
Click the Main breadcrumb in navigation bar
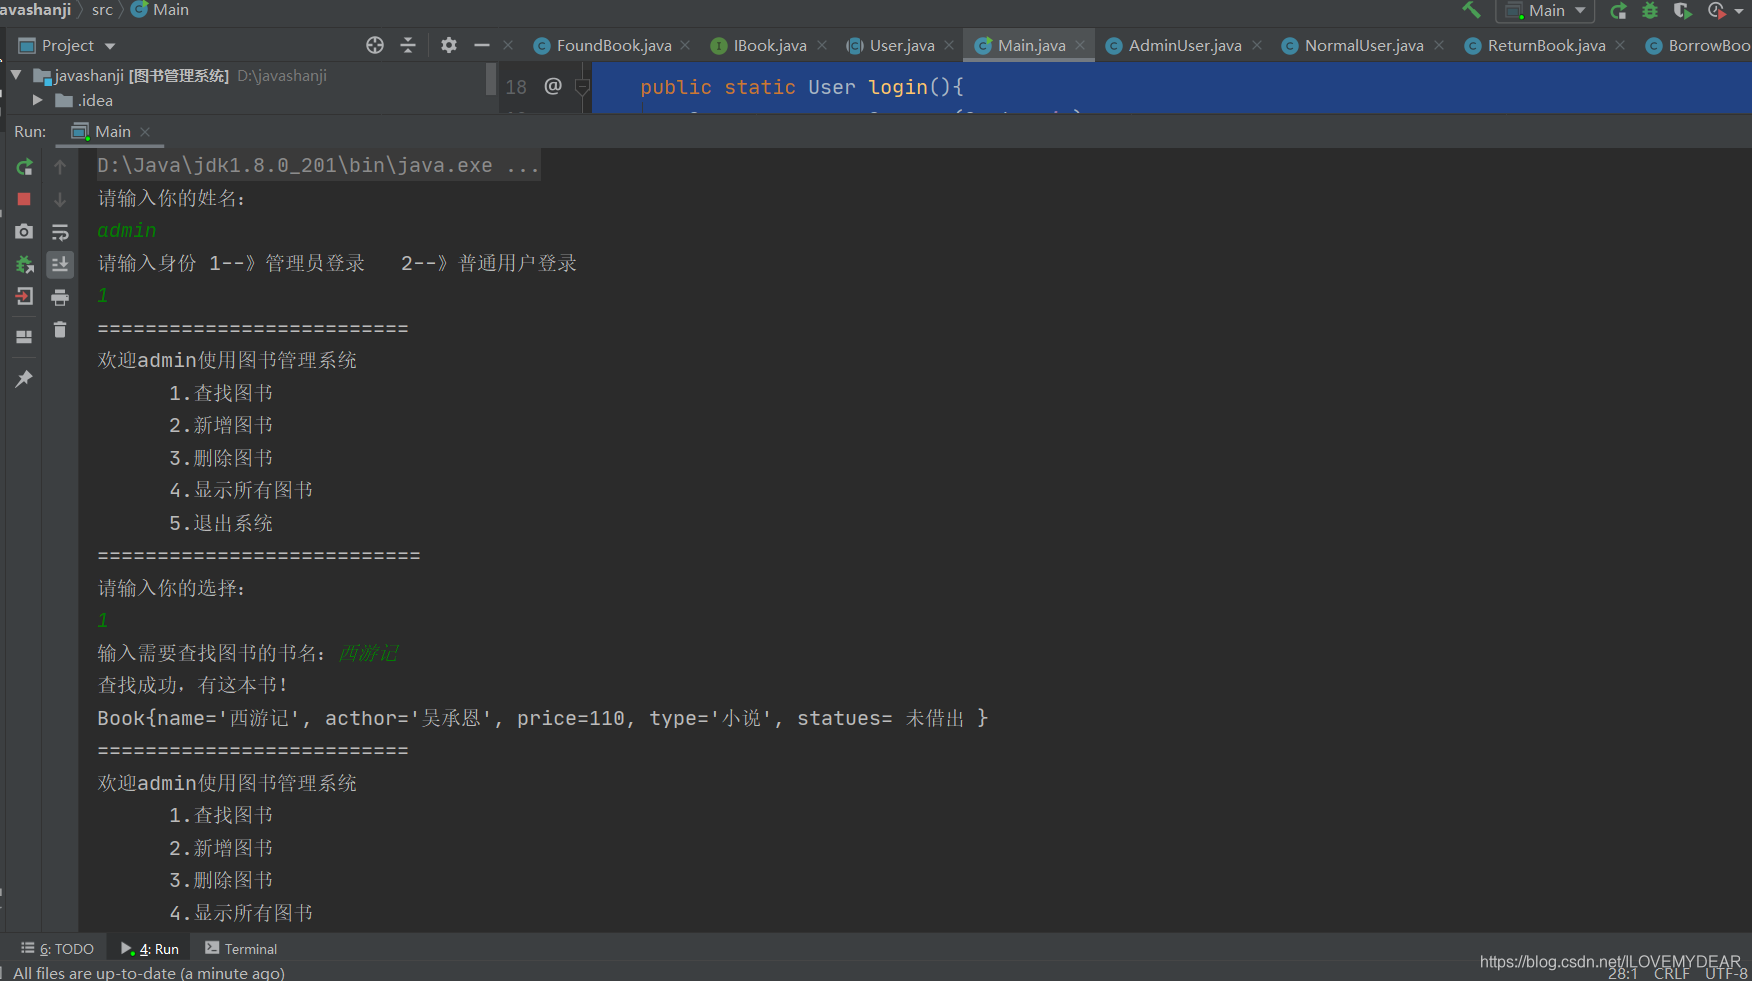click(160, 10)
